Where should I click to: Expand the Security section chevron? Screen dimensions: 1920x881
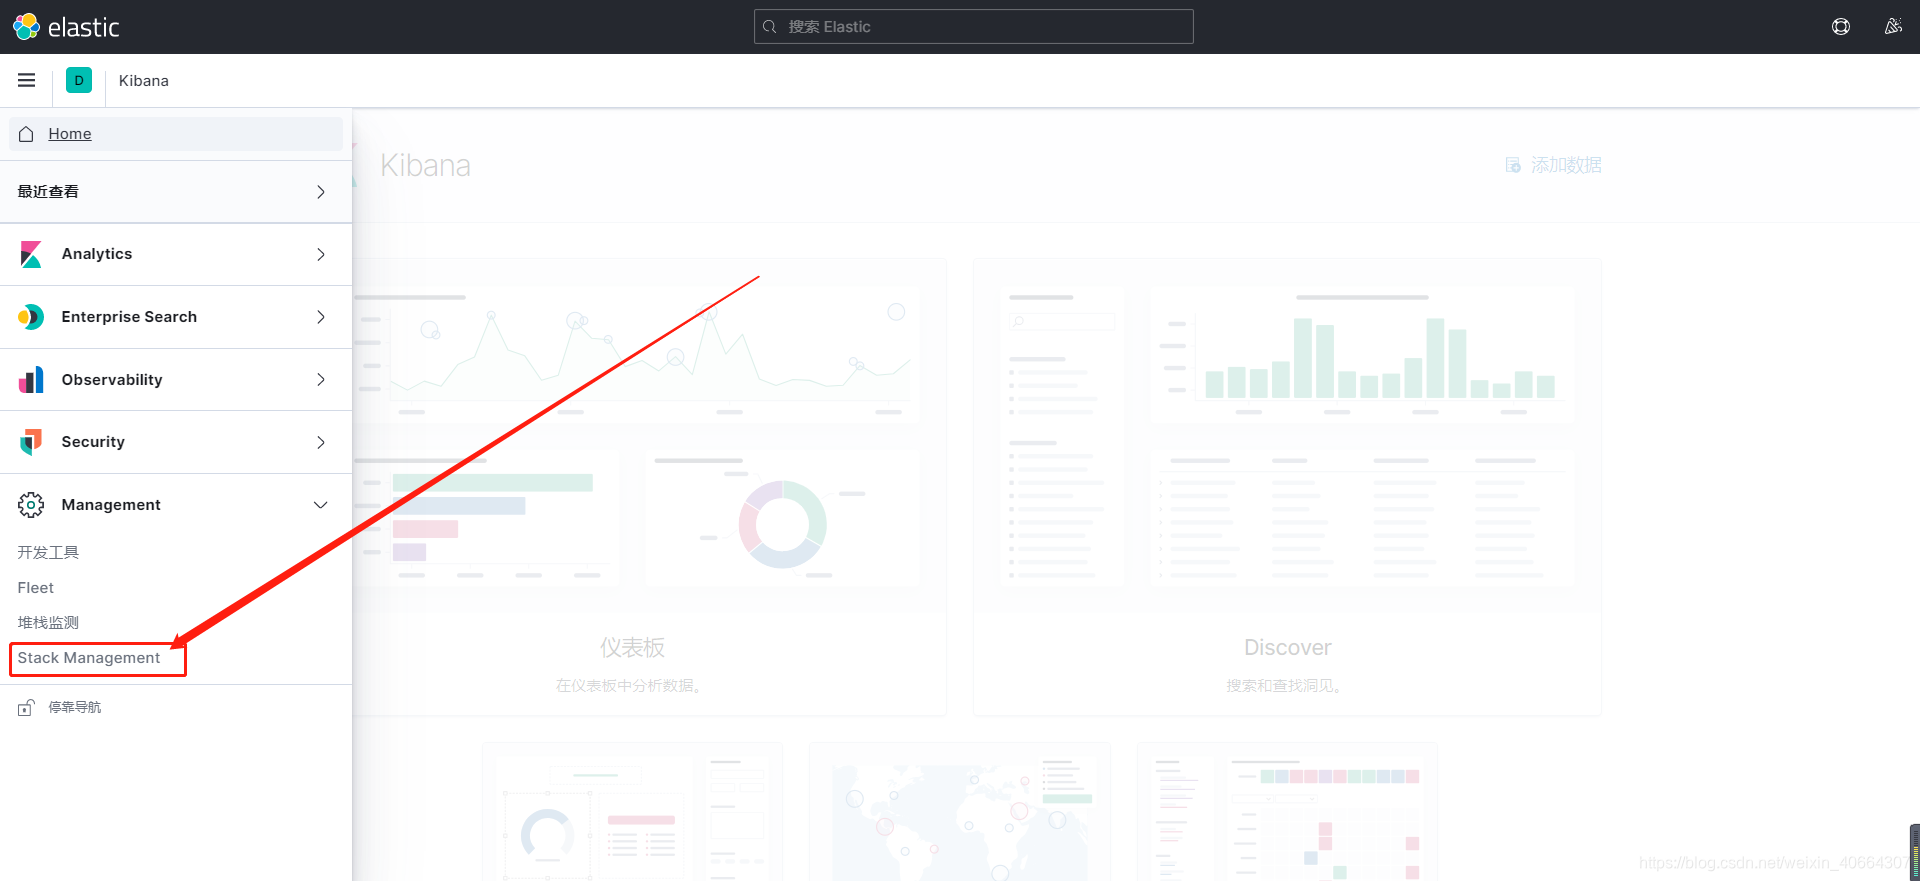(x=321, y=442)
